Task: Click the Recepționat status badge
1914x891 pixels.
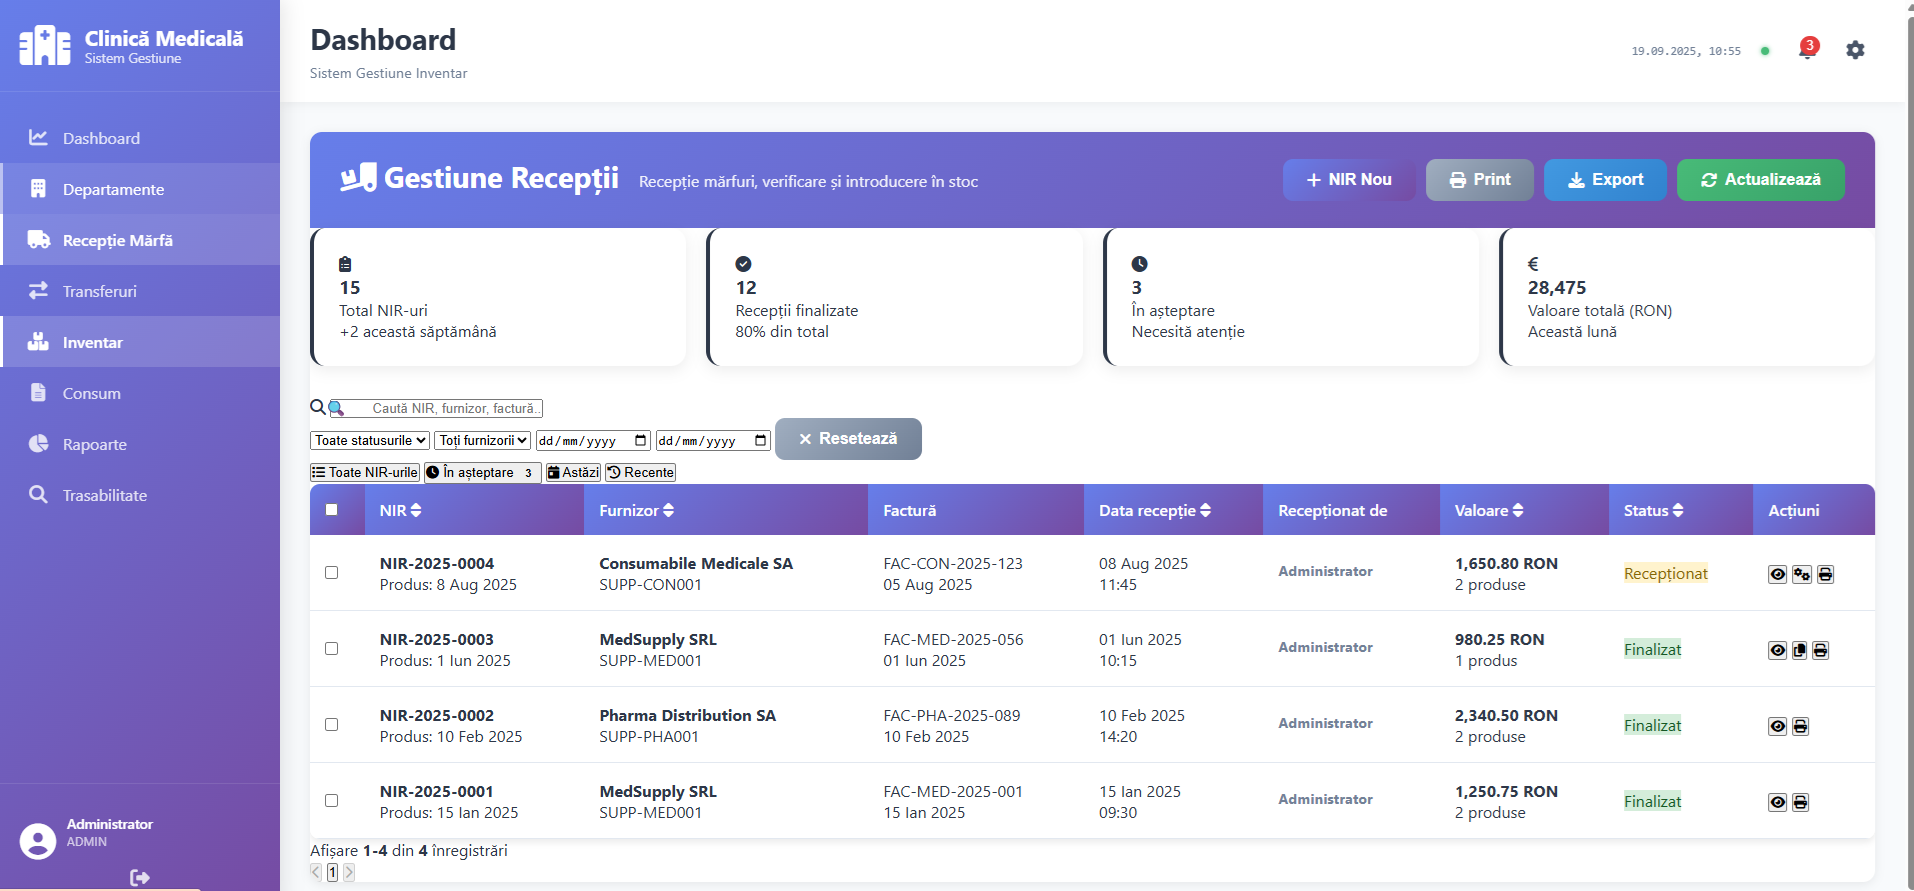Action: [1665, 573]
